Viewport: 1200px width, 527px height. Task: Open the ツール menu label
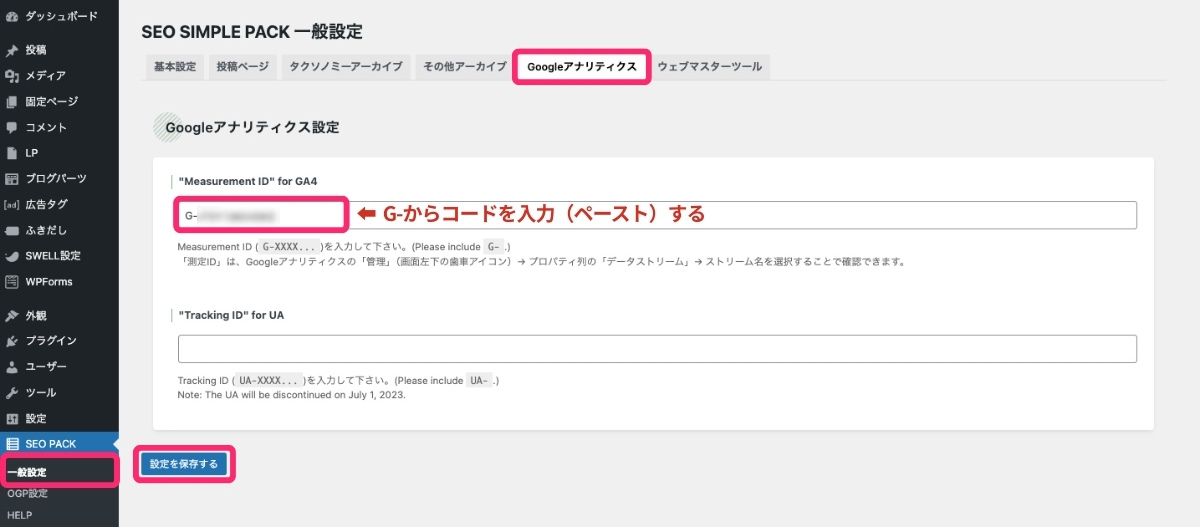(41, 393)
